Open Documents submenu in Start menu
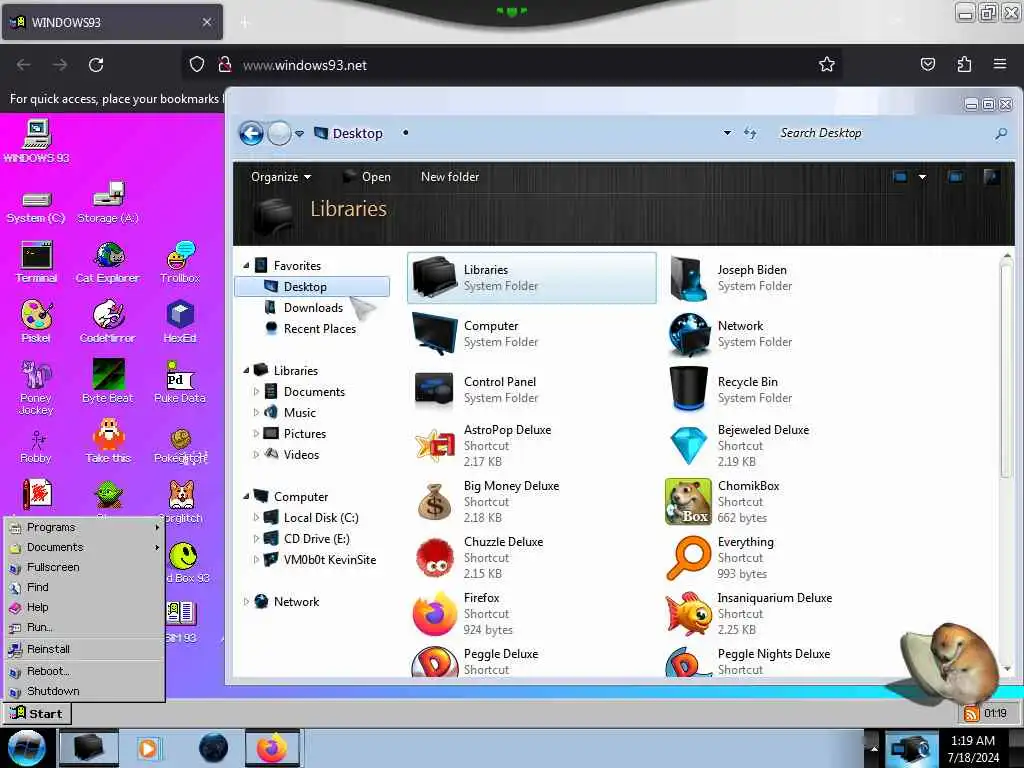Viewport: 1024px width, 768px height. (x=84, y=547)
